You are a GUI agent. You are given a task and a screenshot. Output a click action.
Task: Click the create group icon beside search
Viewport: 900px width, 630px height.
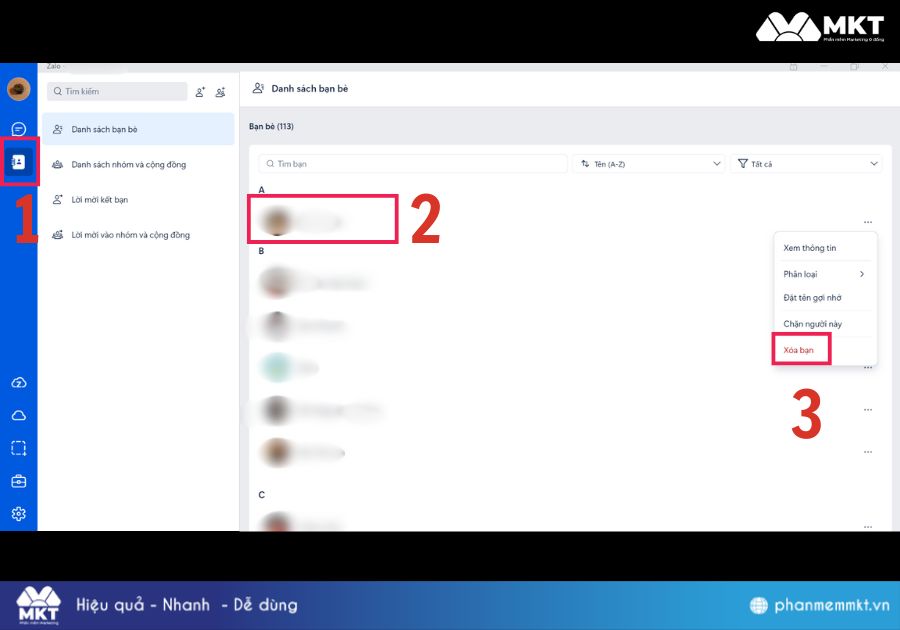(x=220, y=92)
